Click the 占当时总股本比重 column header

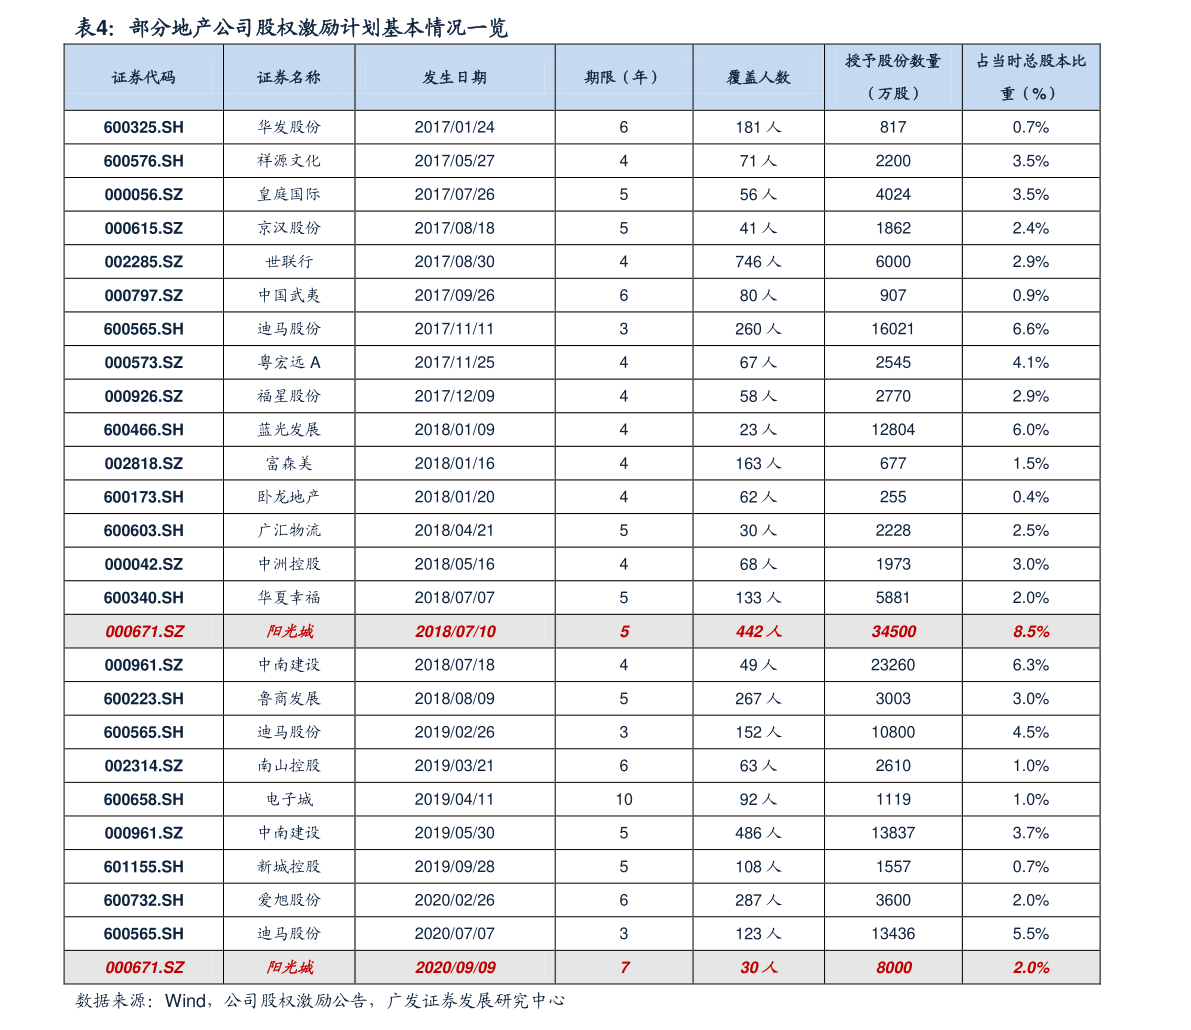tap(1031, 77)
